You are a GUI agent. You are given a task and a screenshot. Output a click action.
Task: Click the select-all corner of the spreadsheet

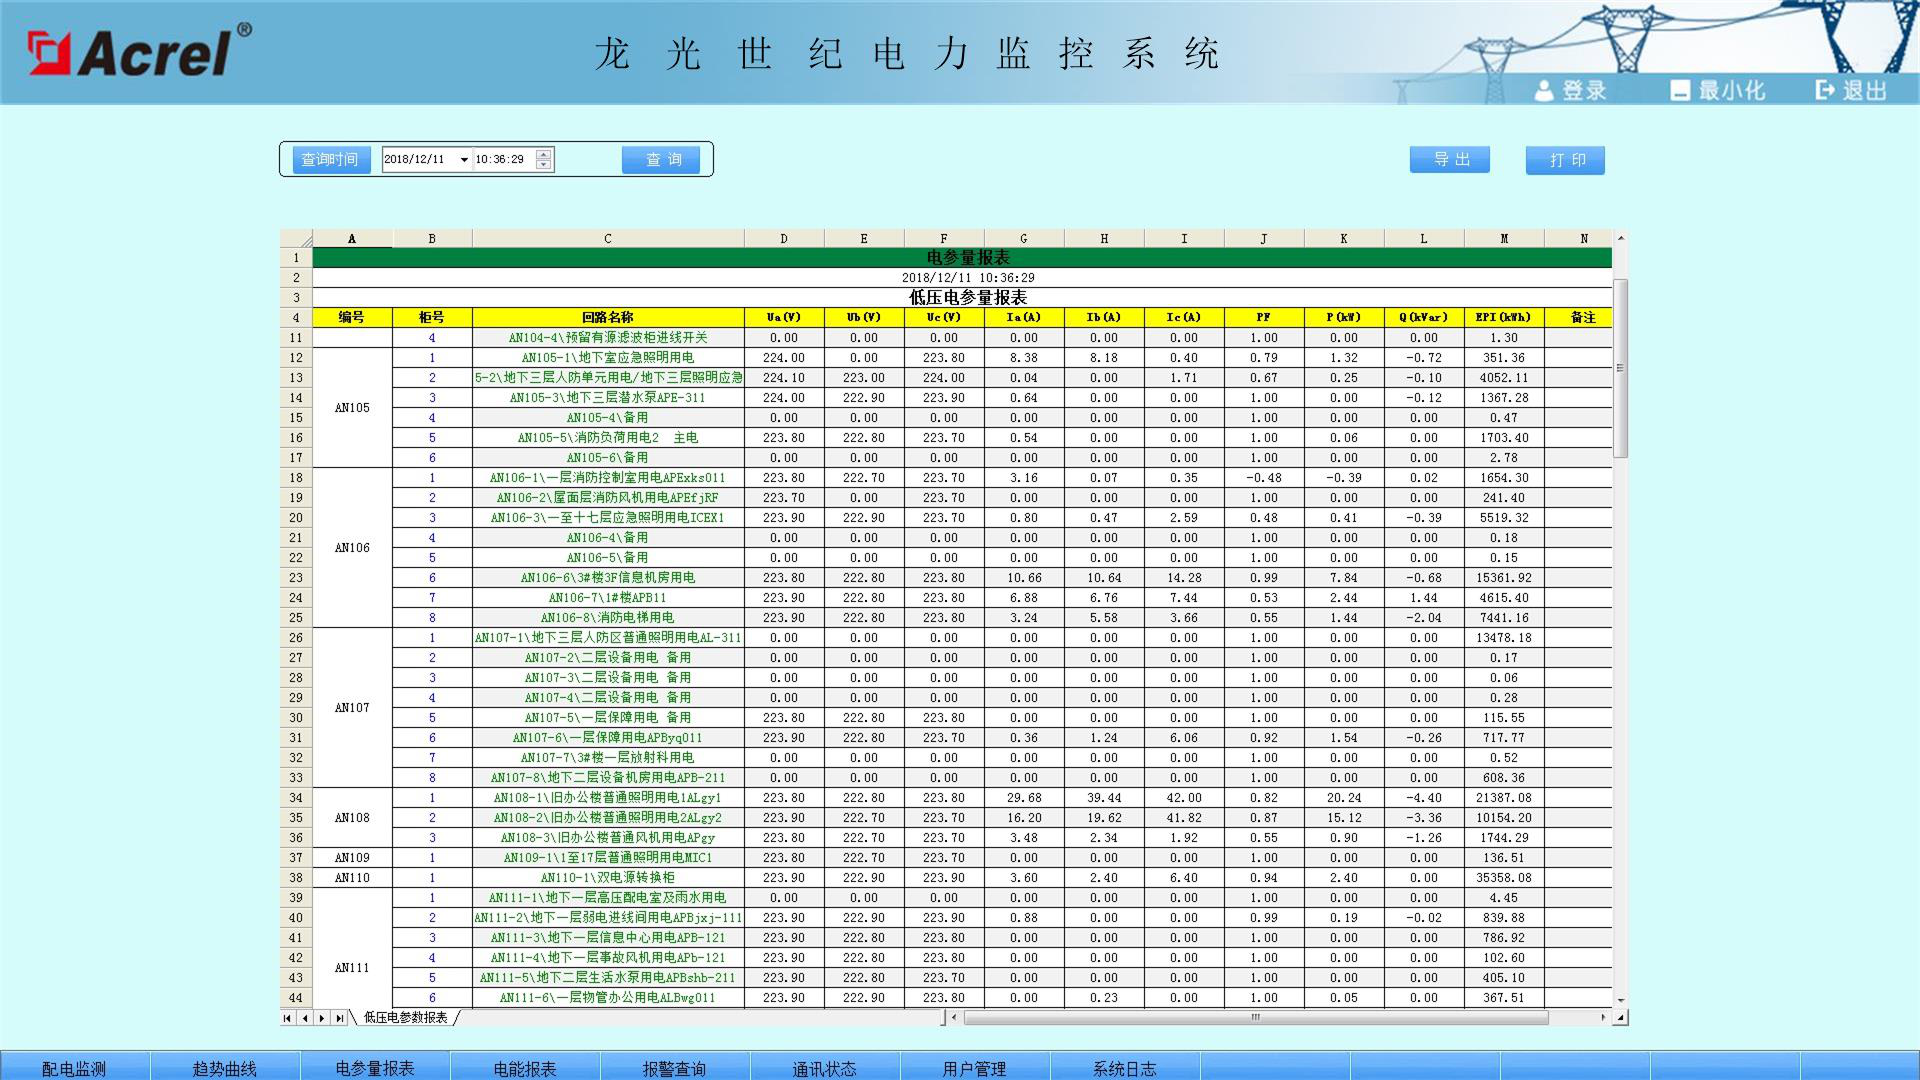(x=296, y=239)
